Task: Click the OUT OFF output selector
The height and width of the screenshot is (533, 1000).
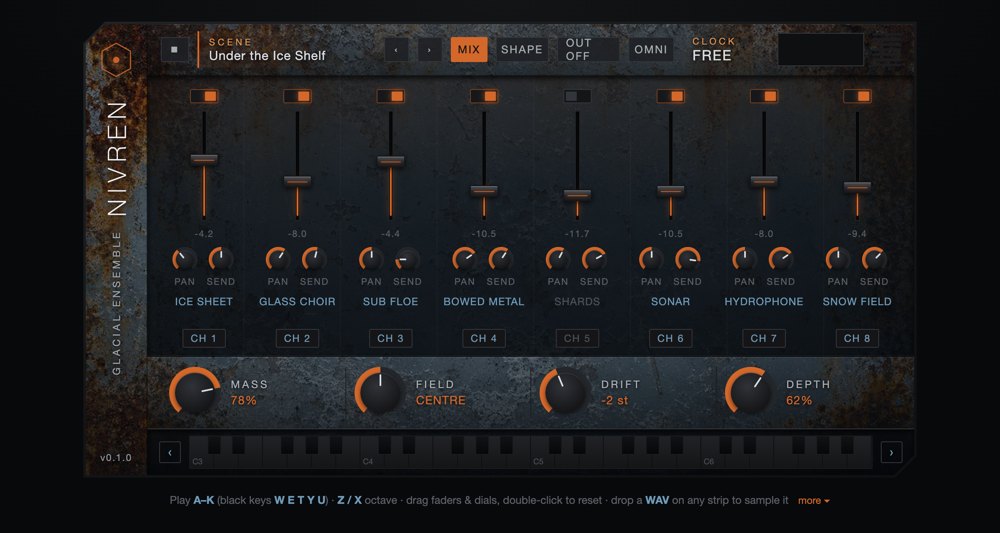Action: pyautogui.click(x=588, y=50)
